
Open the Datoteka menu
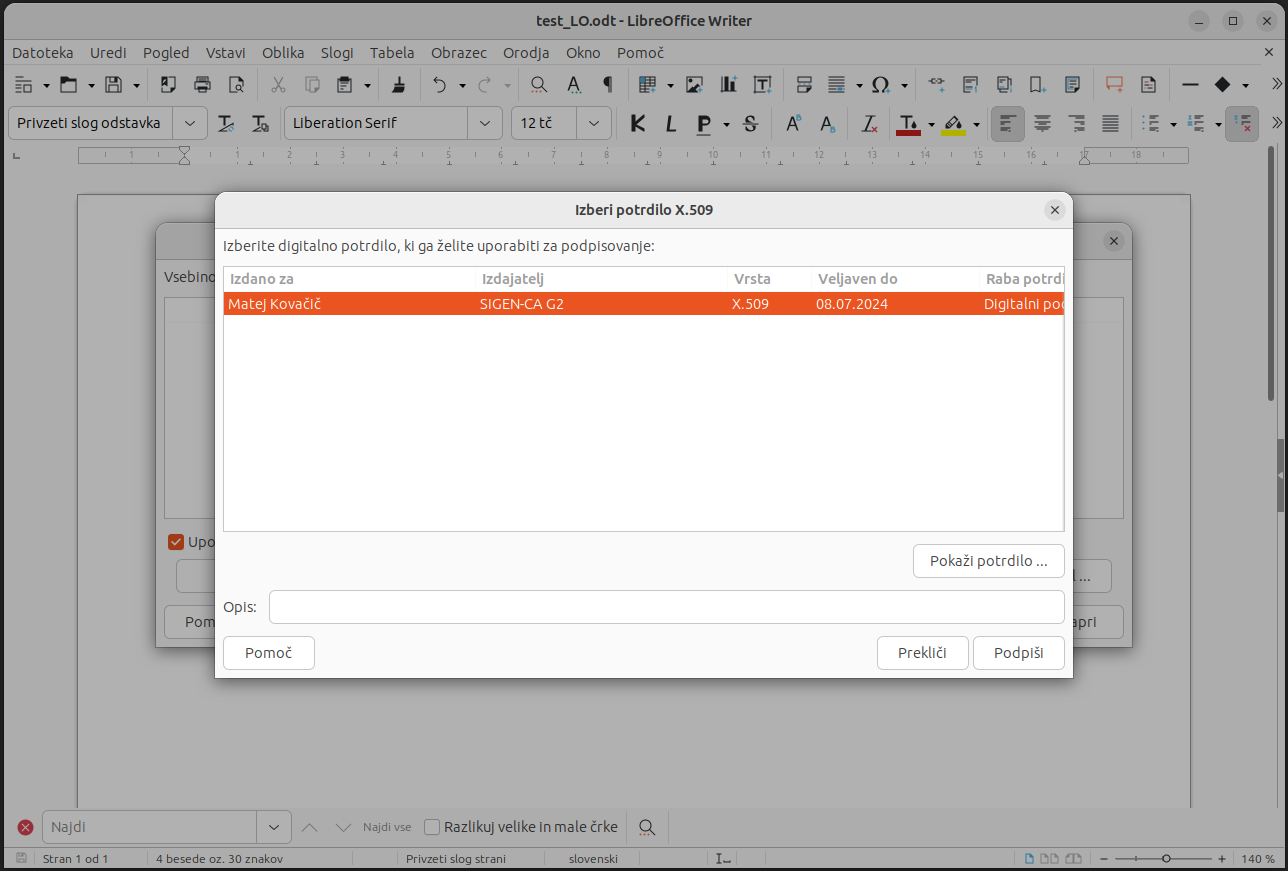(43, 53)
